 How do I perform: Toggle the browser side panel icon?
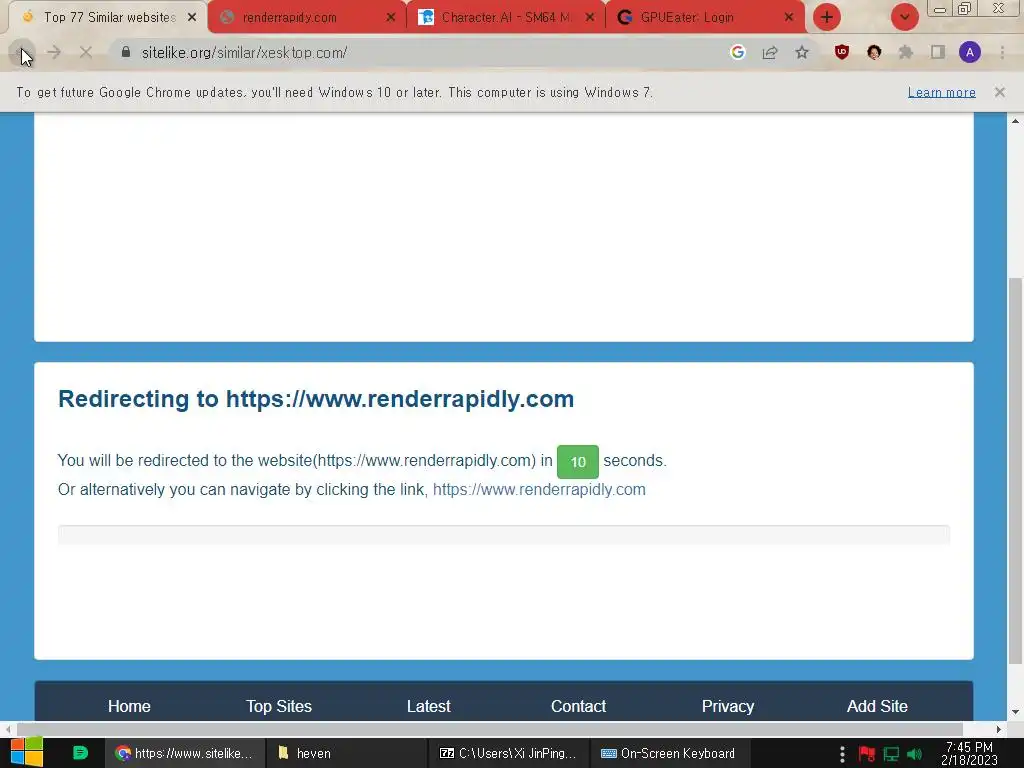[938, 52]
